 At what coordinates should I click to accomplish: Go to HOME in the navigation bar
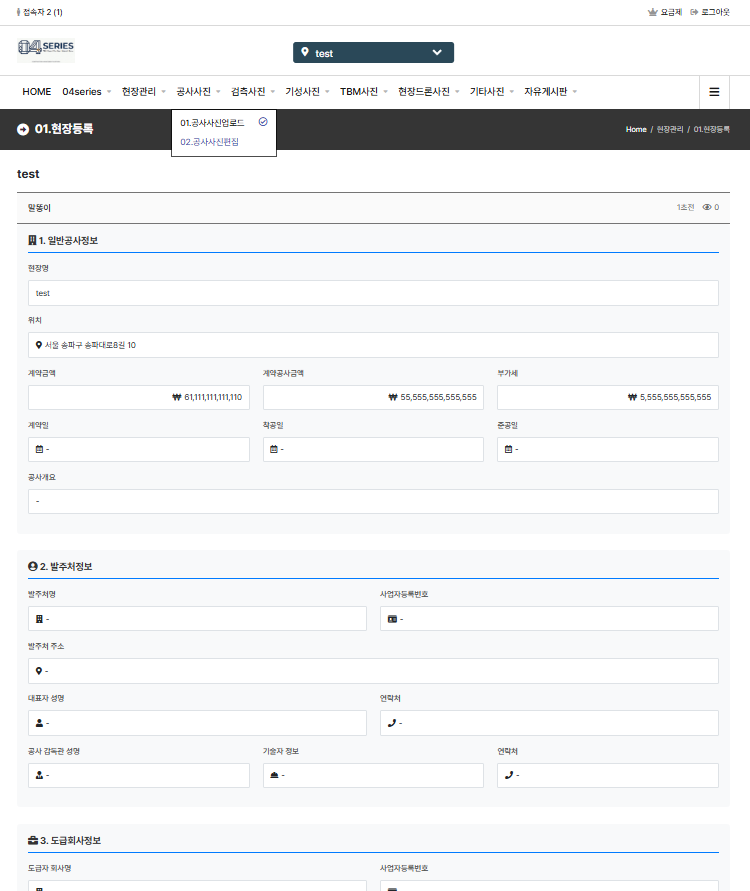tap(37, 91)
